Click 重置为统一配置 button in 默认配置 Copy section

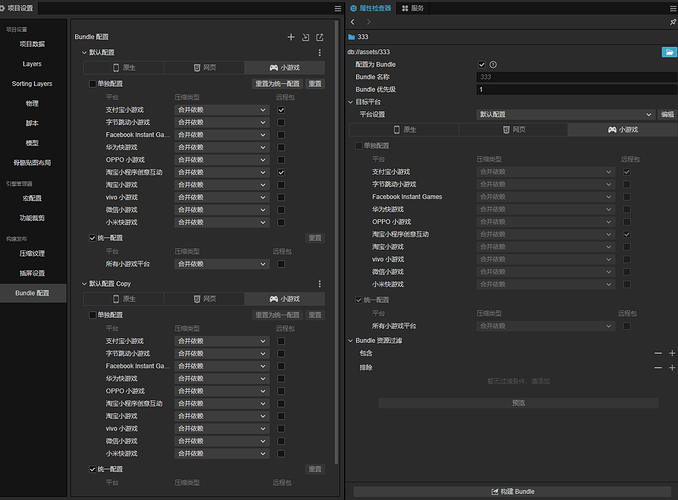(x=278, y=315)
